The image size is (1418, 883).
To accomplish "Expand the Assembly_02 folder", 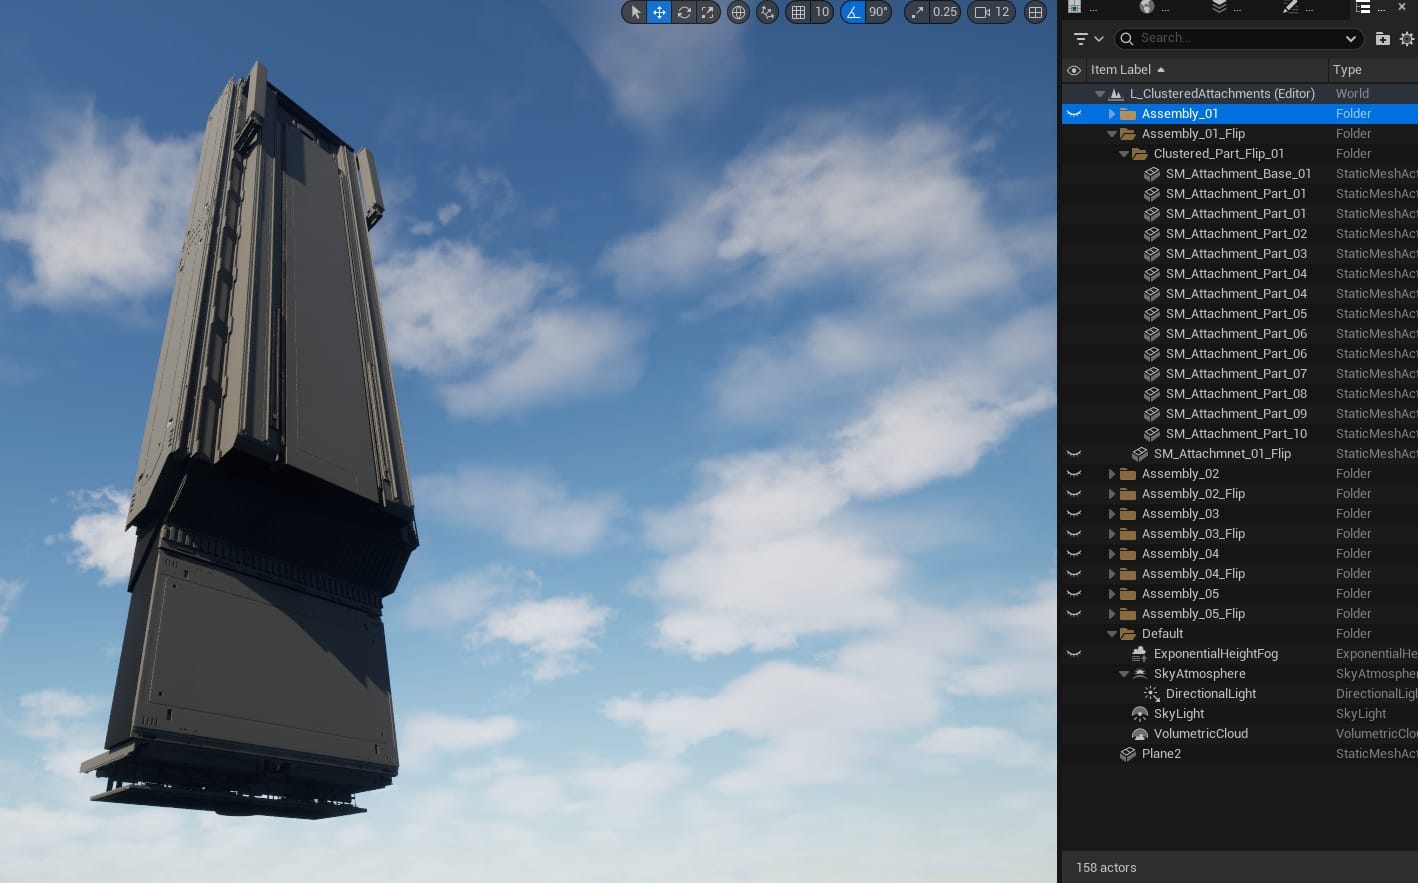I will pos(1112,473).
